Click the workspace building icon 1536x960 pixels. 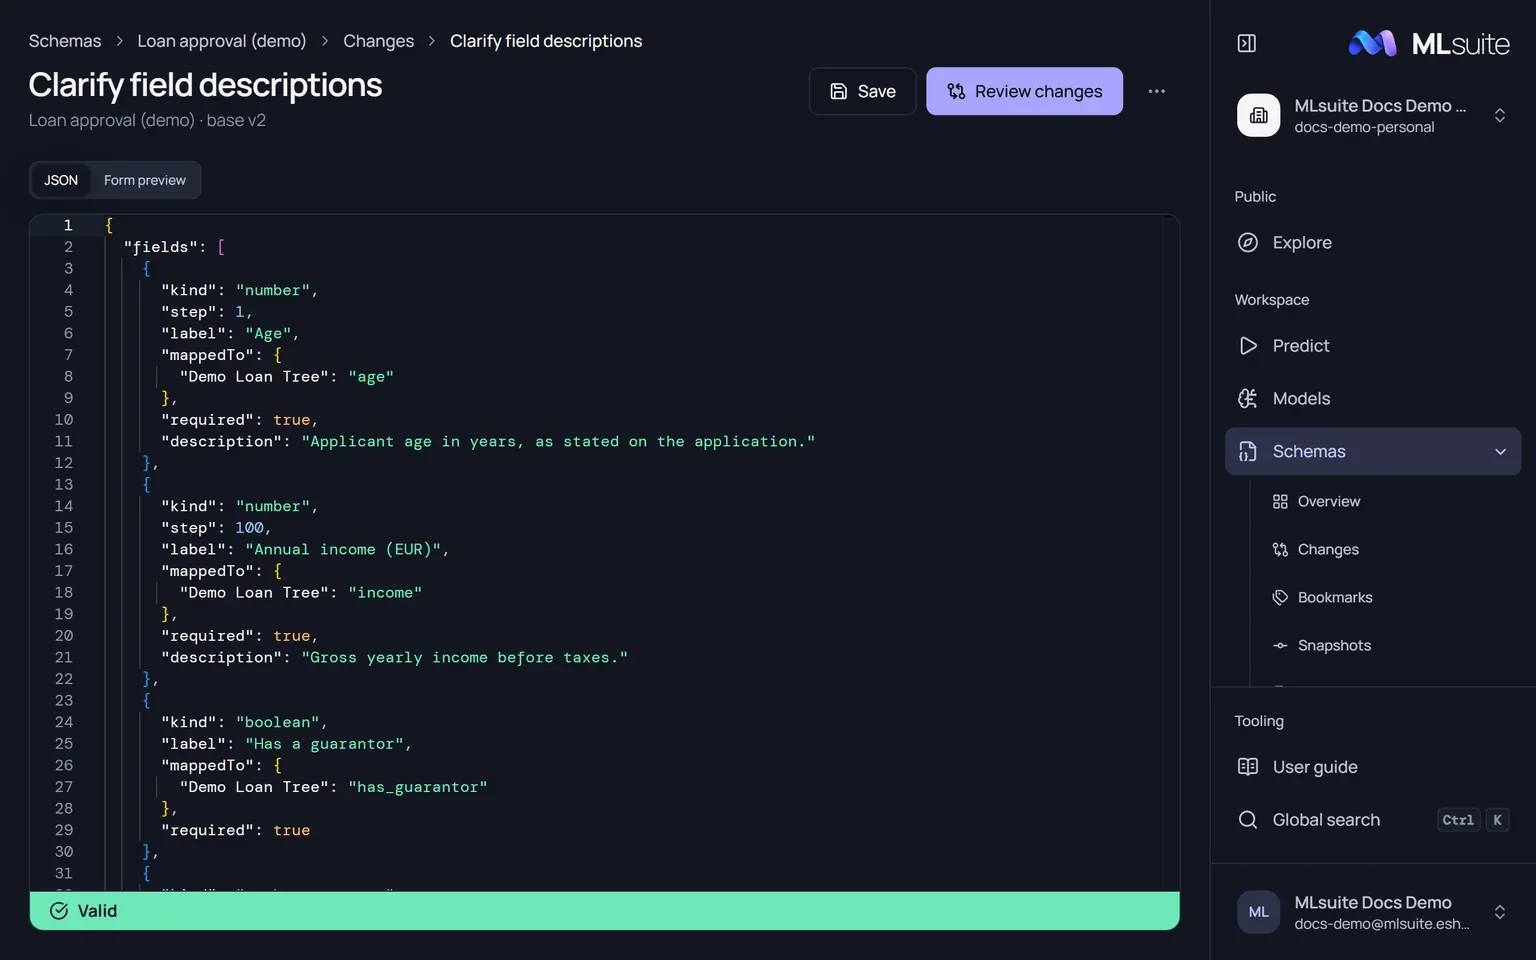1258,115
